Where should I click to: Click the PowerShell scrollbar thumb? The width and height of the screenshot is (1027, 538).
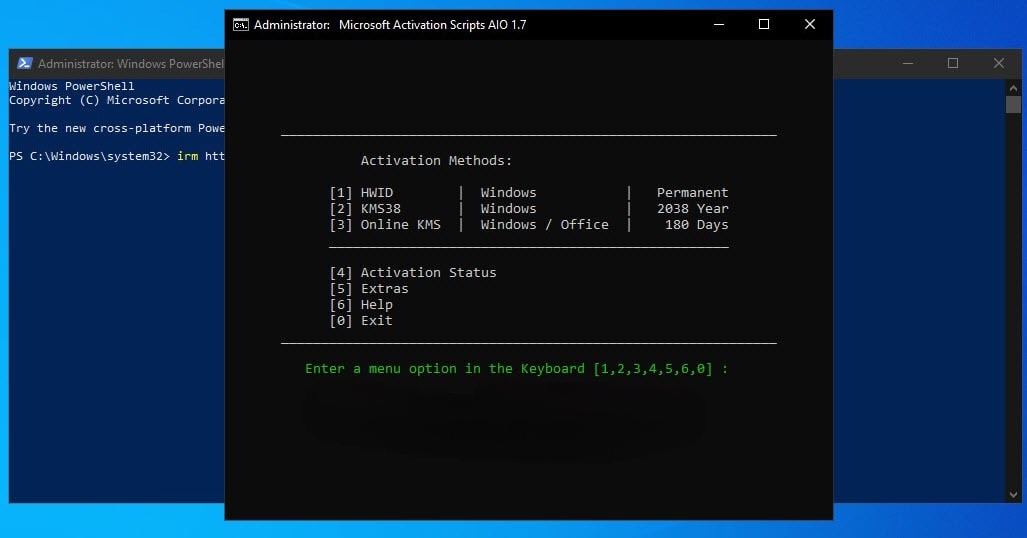tap(1013, 104)
